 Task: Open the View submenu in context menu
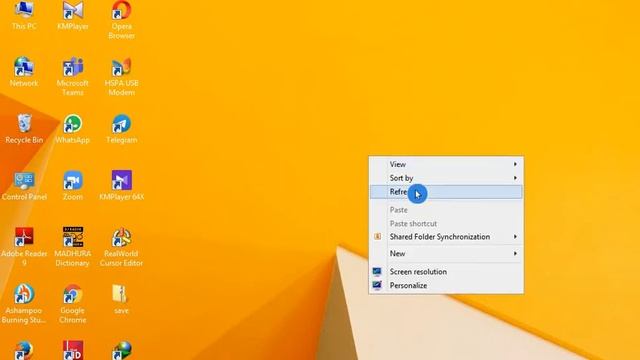pos(446,164)
